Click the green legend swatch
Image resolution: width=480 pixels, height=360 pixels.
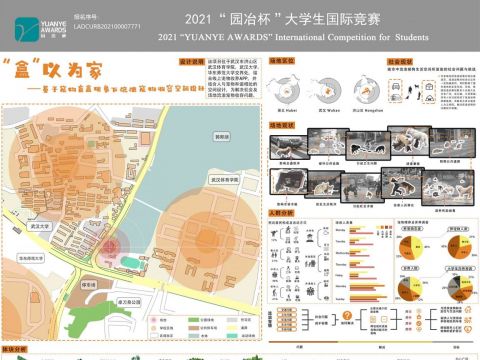[193, 320]
